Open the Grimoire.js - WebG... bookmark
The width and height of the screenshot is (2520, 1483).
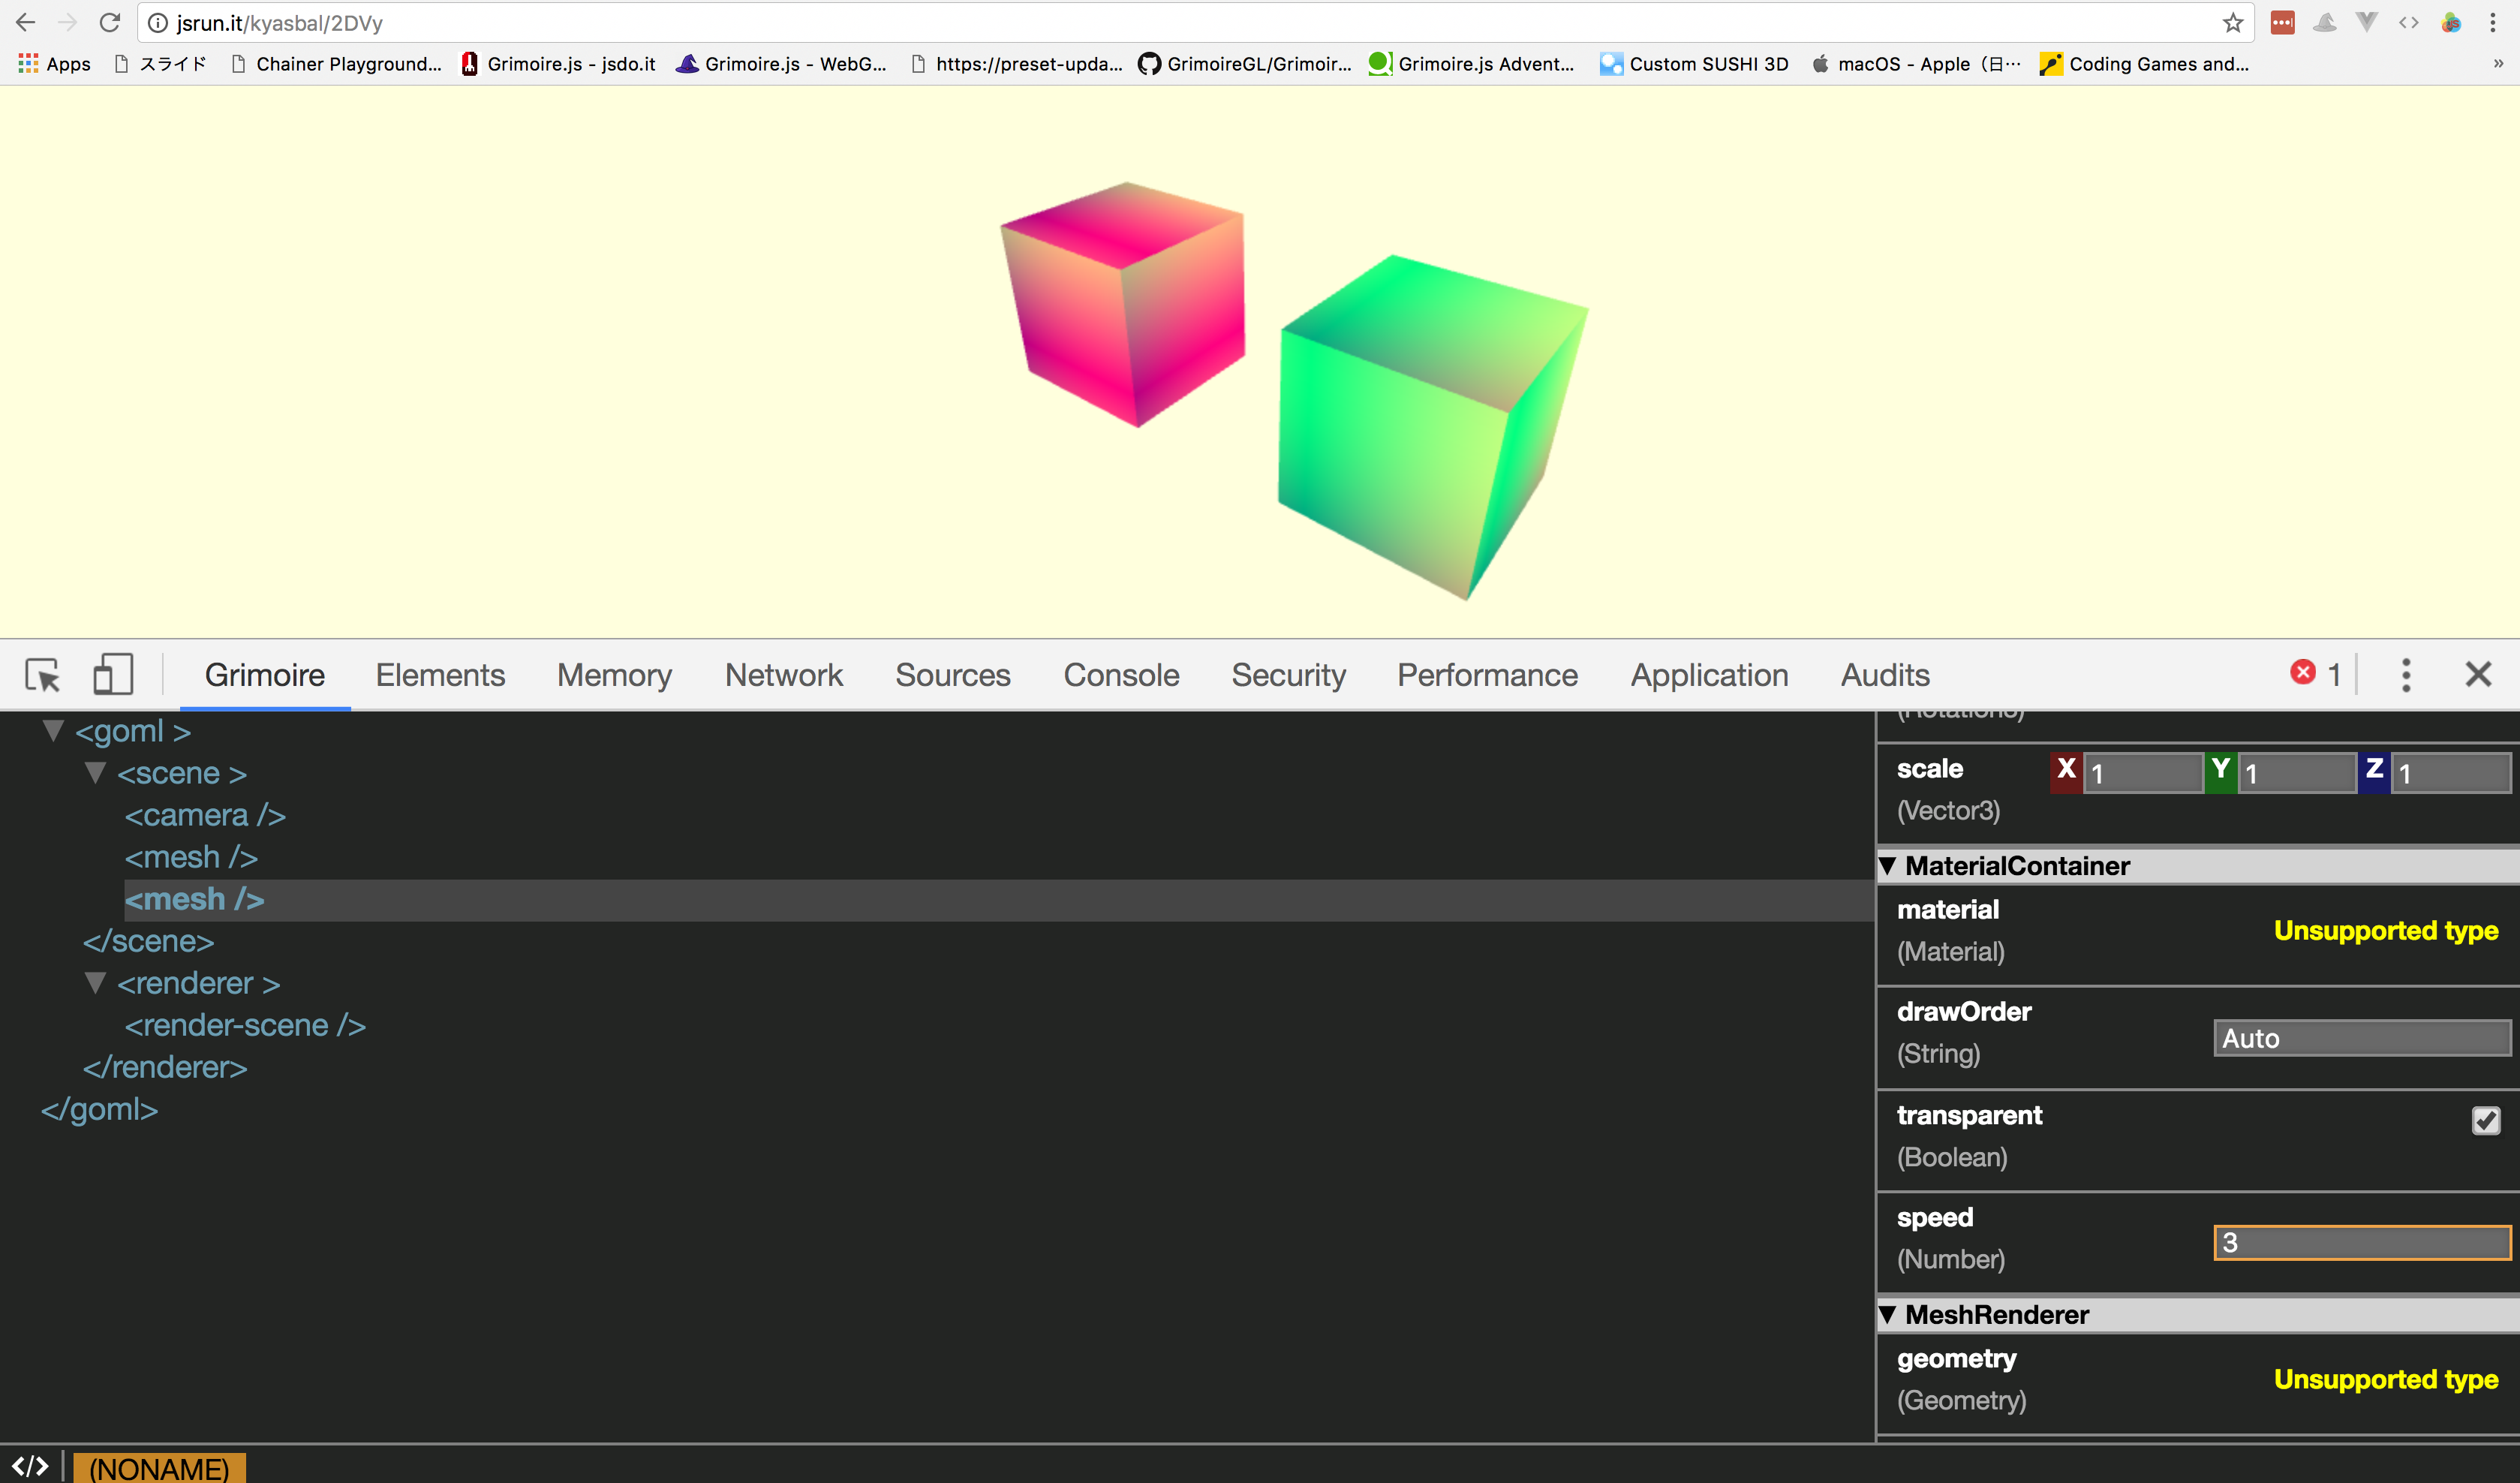click(782, 64)
